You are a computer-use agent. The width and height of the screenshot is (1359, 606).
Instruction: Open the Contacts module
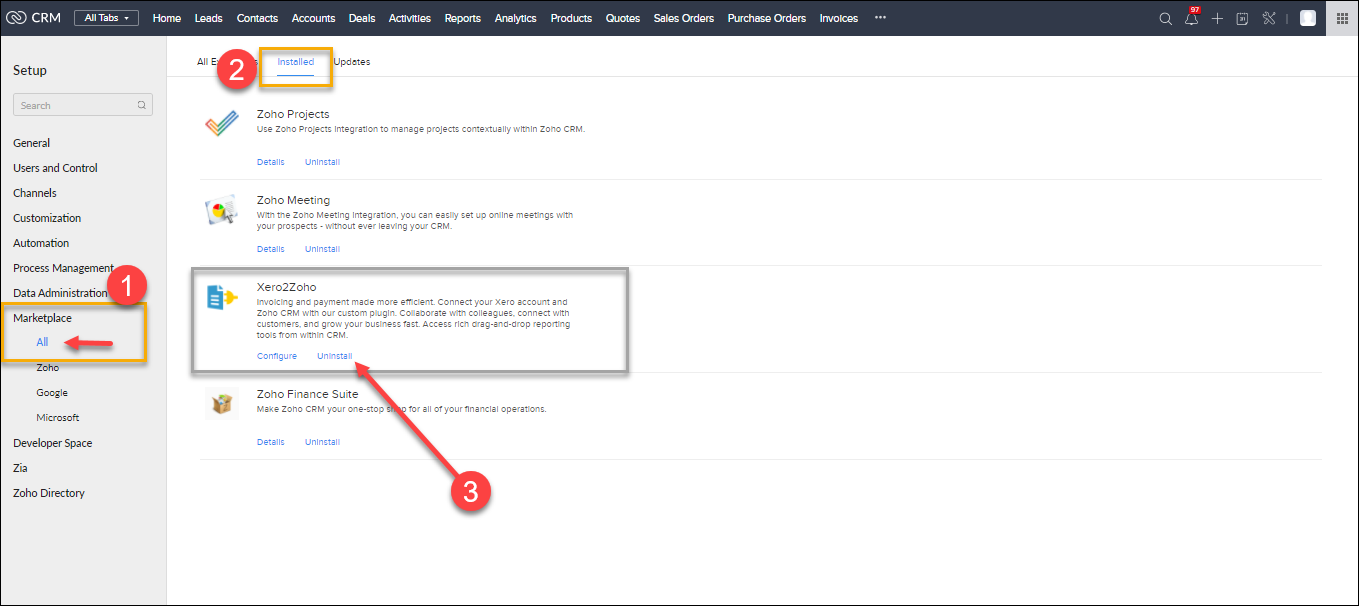click(x=258, y=18)
